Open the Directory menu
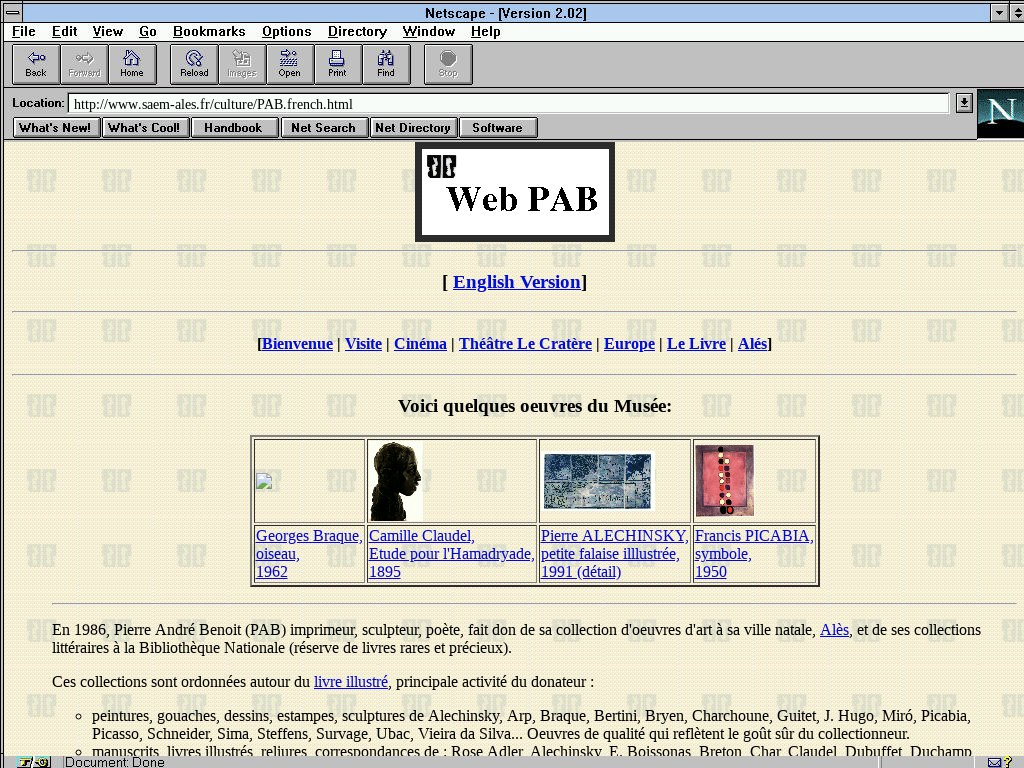The width and height of the screenshot is (1024, 768). pos(357,32)
